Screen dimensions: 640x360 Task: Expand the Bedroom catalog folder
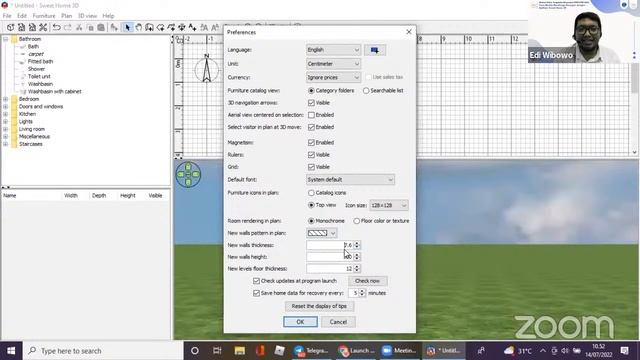[6, 99]
